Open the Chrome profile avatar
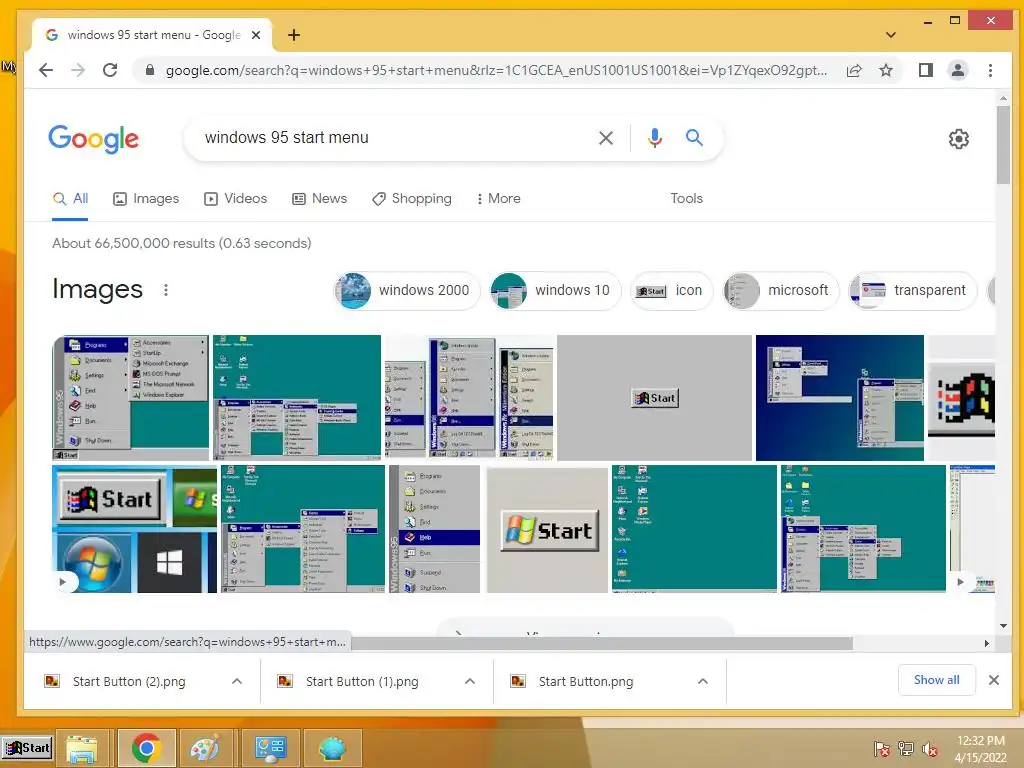Image resolution: width=1024 pixels, height=768 pixels. point(957,70)
